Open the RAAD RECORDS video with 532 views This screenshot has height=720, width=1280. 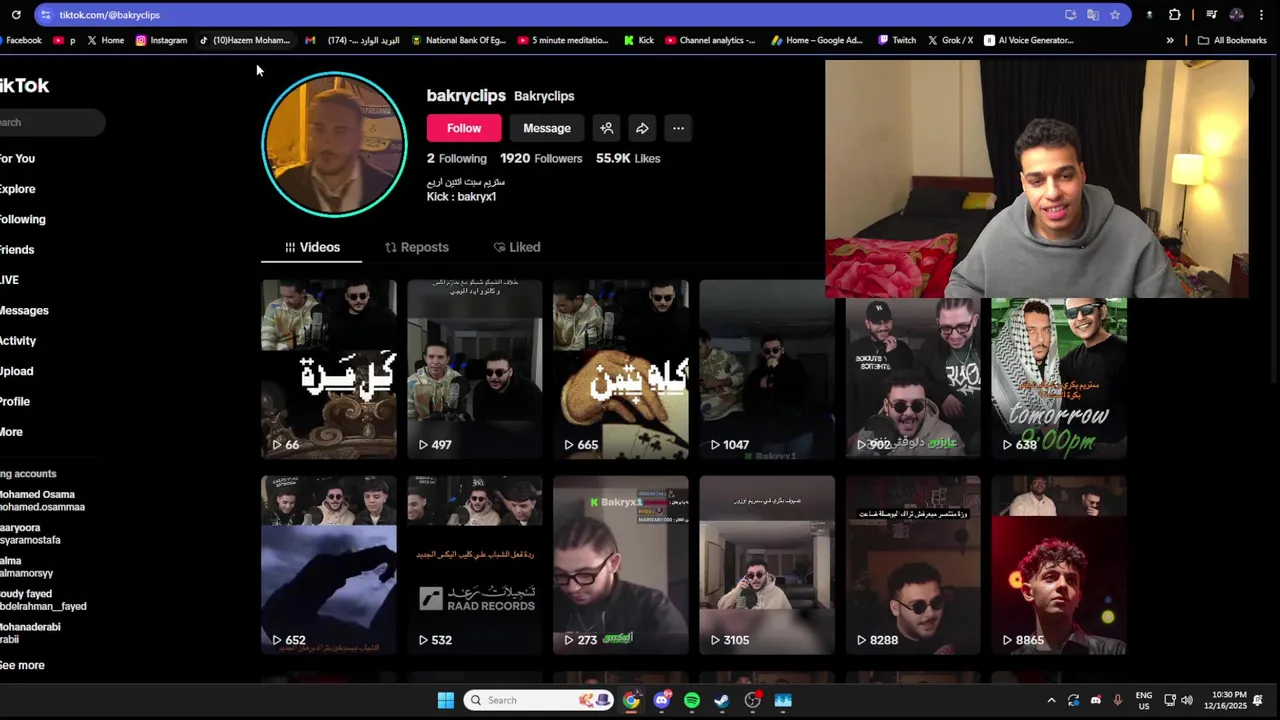pyautogui.click(x=475, y=565)
